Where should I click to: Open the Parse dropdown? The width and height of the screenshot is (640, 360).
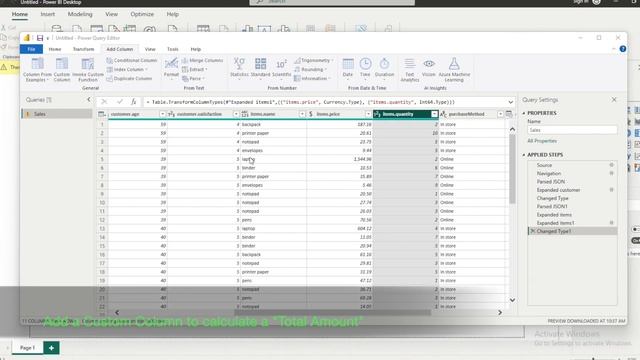coord(193,78)
